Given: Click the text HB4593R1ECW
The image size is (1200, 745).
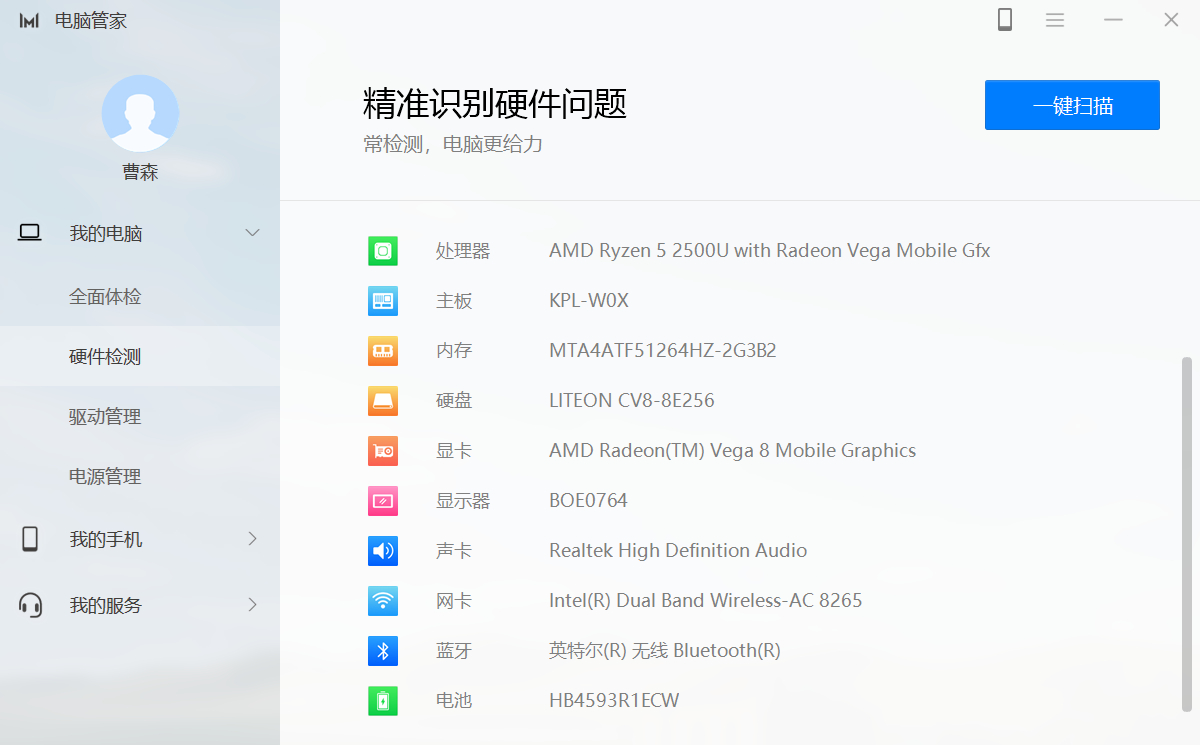Looking at the screenshot, I should (614, 701).
